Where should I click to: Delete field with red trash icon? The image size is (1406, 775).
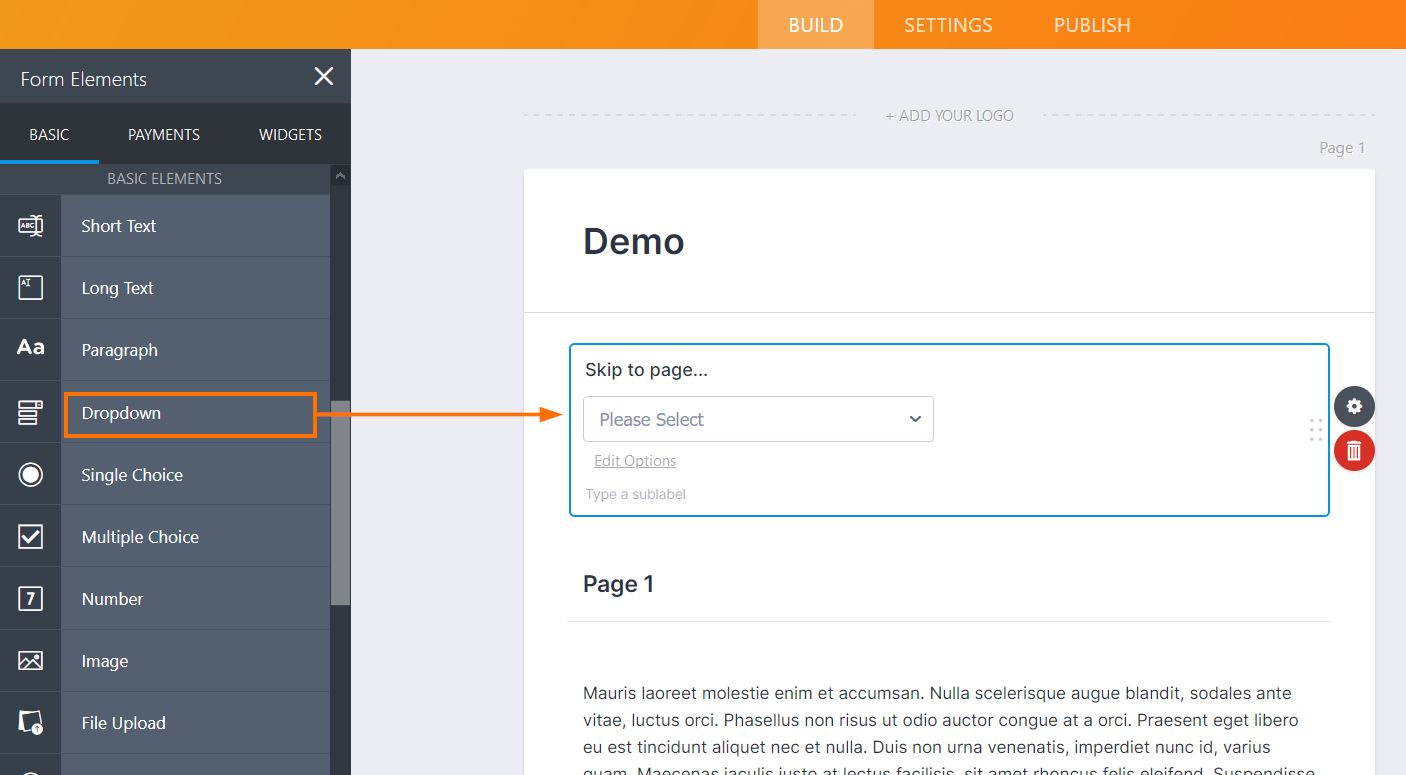point(1354,450)
